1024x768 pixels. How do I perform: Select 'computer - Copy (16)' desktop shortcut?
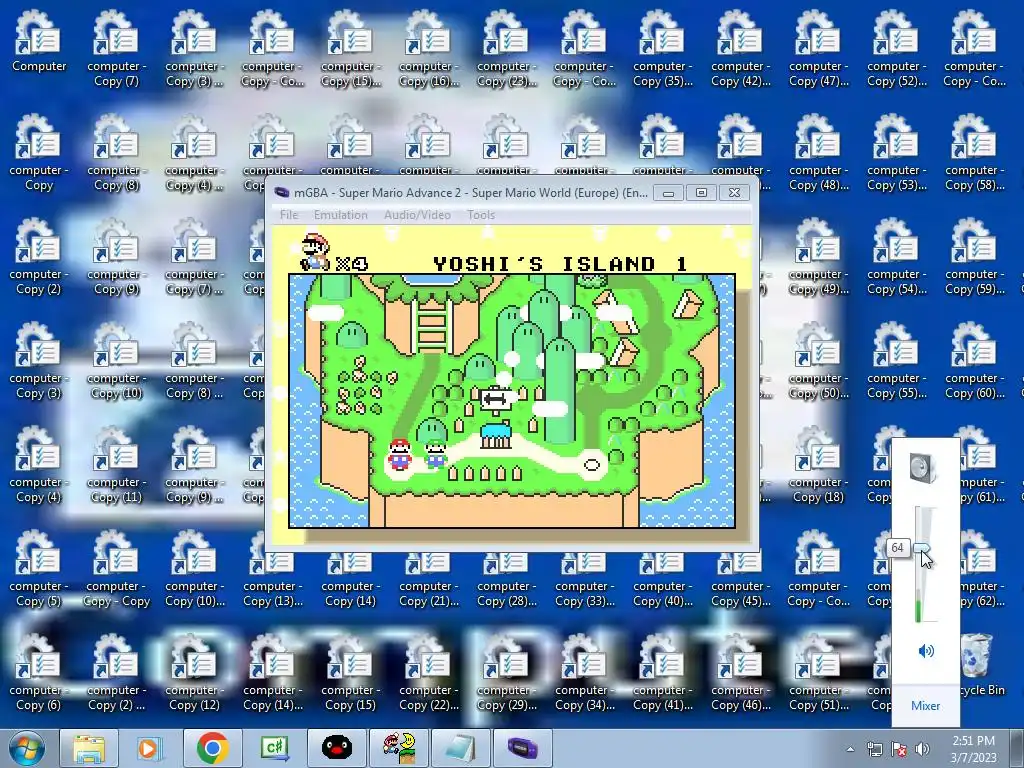point(428,48)
